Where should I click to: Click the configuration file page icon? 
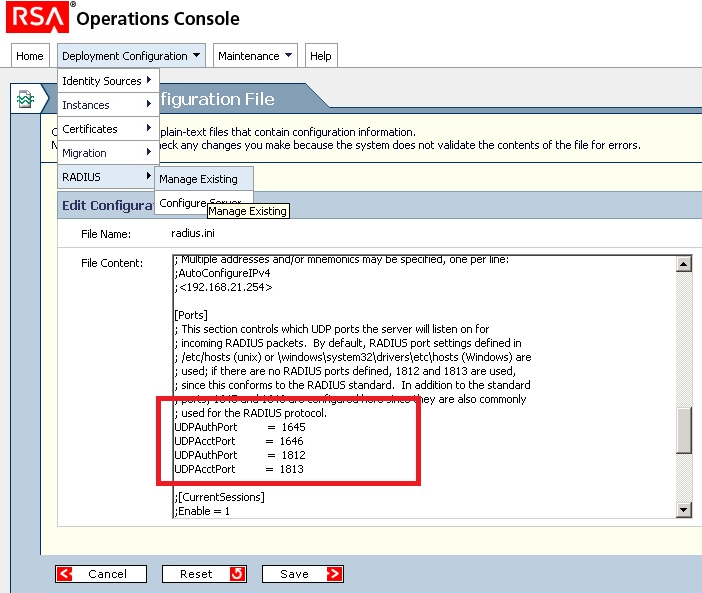[x=26, y=98]
